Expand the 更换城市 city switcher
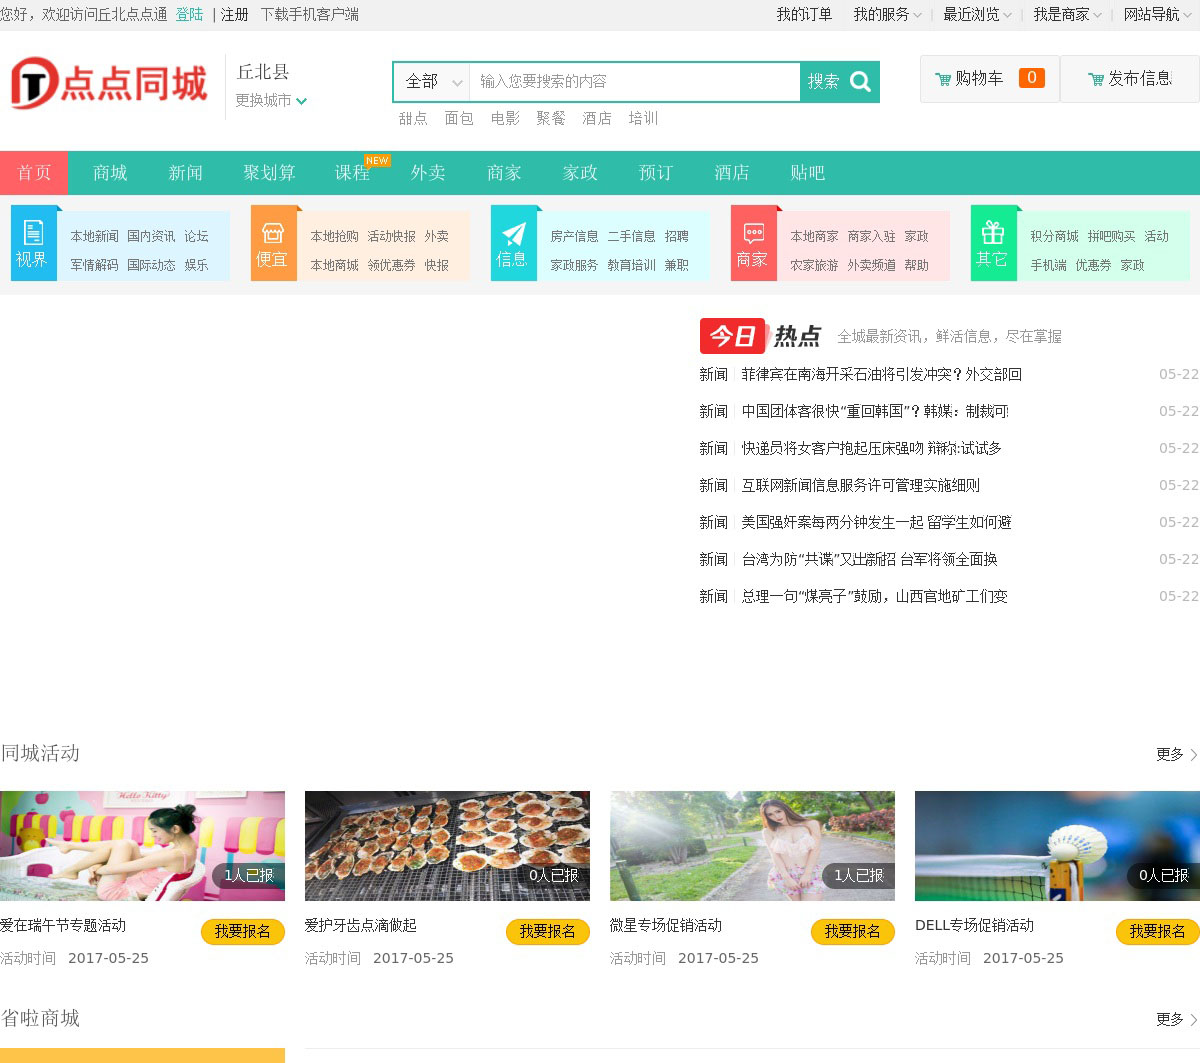This screenshot has width=1200, height=1063. (x=271, y=100)
